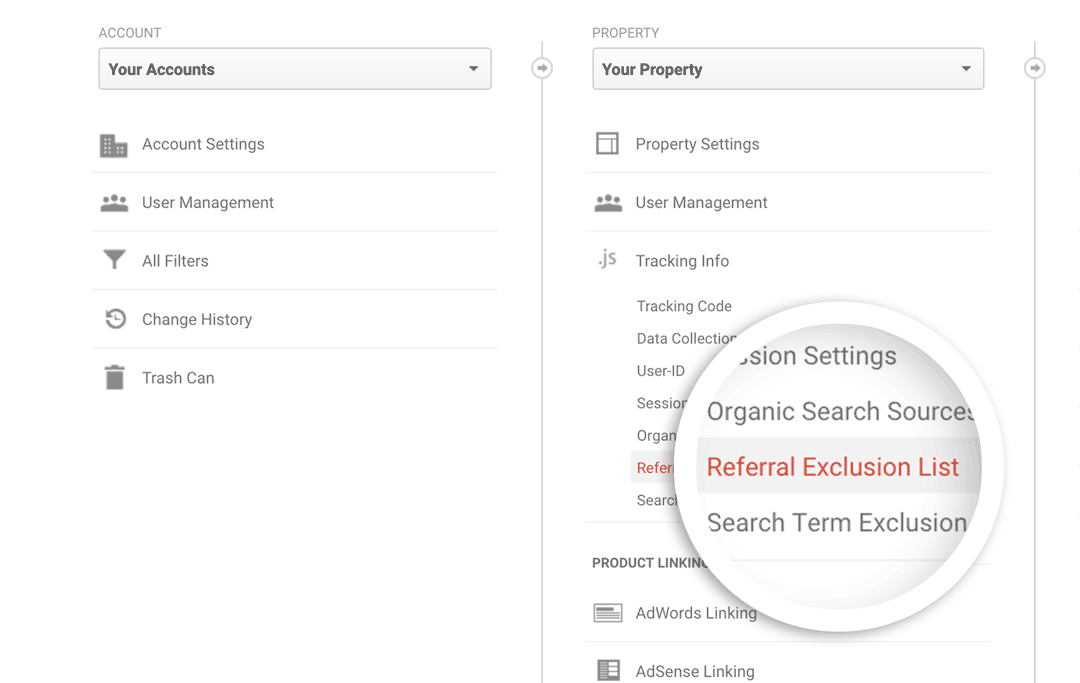Click the Trash Can icon
This screenshot has height=683, width=1080.
114,377
